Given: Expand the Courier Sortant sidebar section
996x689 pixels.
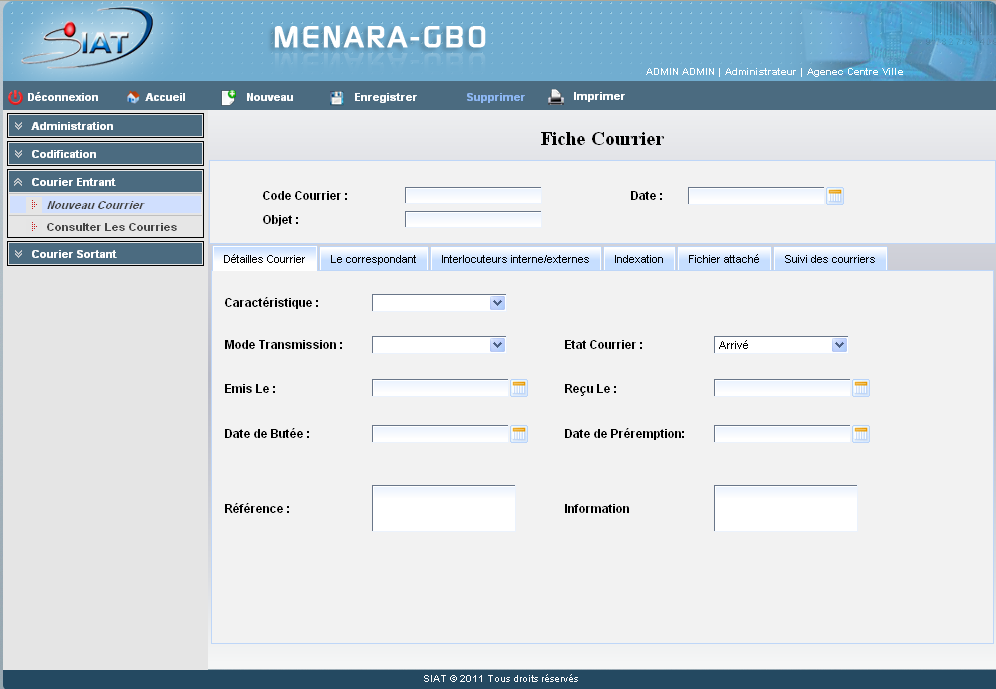Looking at the screenshot, I should coord(105,253).
